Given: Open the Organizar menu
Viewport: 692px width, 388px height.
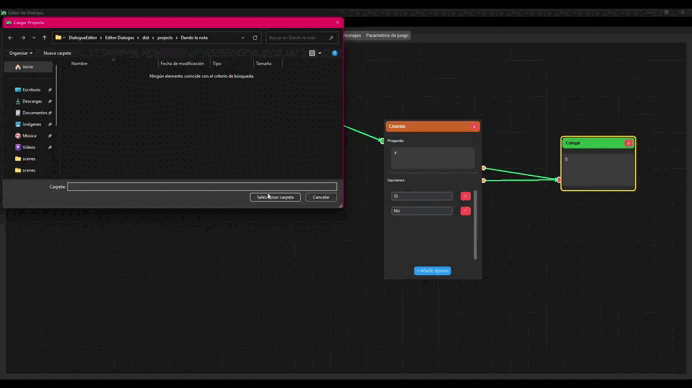Looking at the screenshot, I should pos(20,53).
